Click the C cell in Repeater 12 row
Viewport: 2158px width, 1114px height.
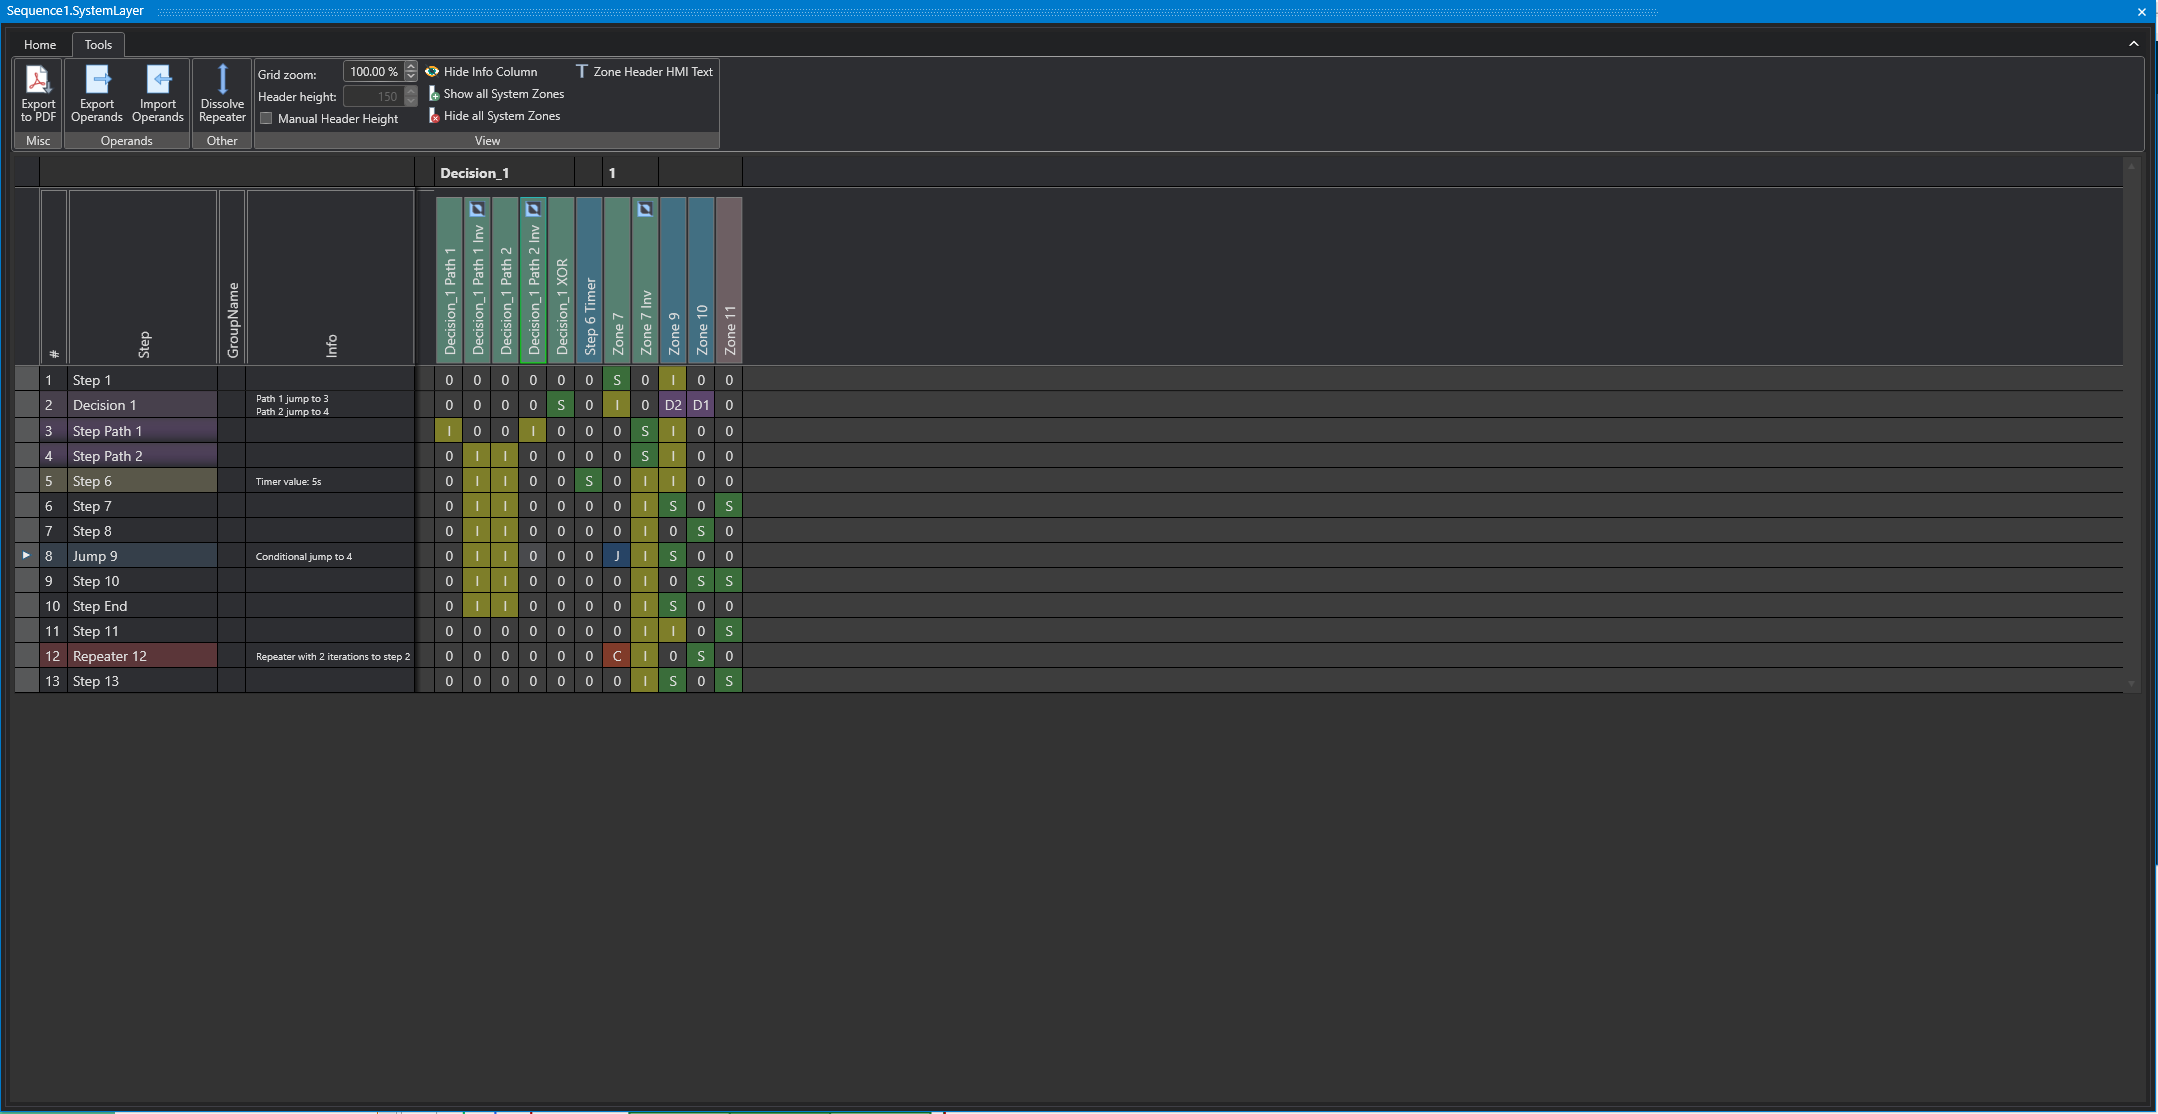pos(617,656)
